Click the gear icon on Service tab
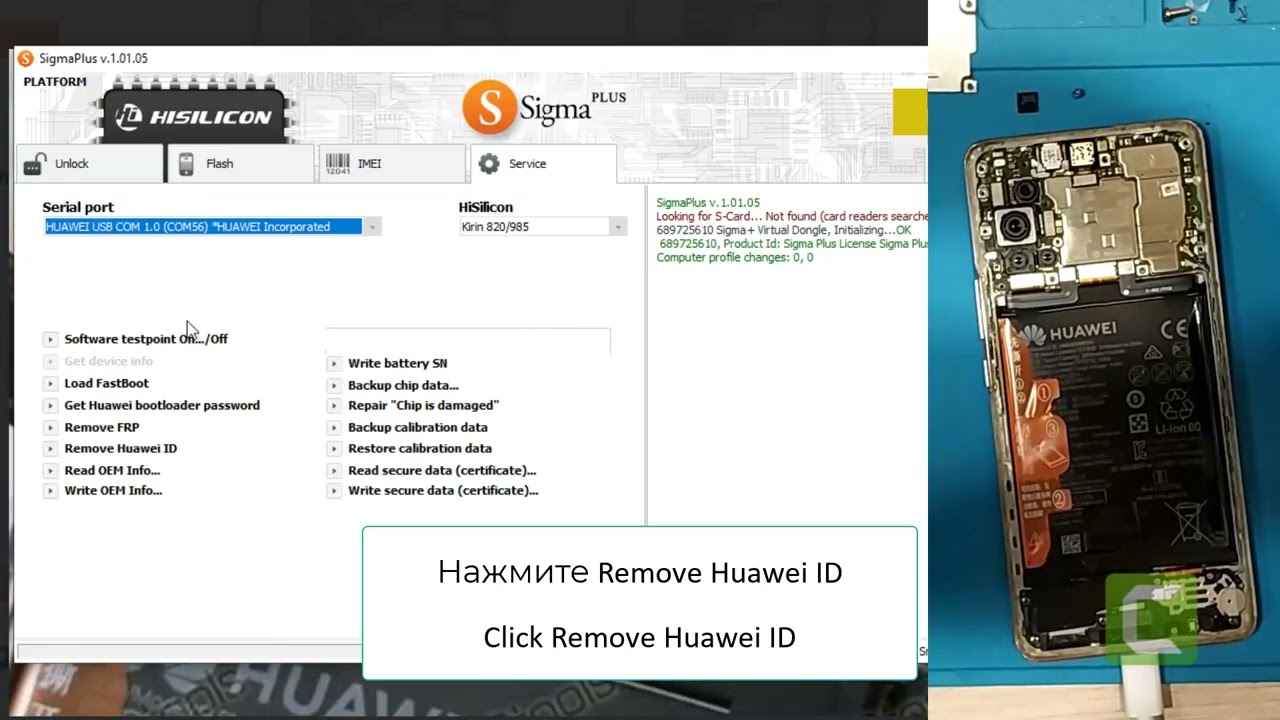Screen dimensions: 1280x720 click(488, 164)
